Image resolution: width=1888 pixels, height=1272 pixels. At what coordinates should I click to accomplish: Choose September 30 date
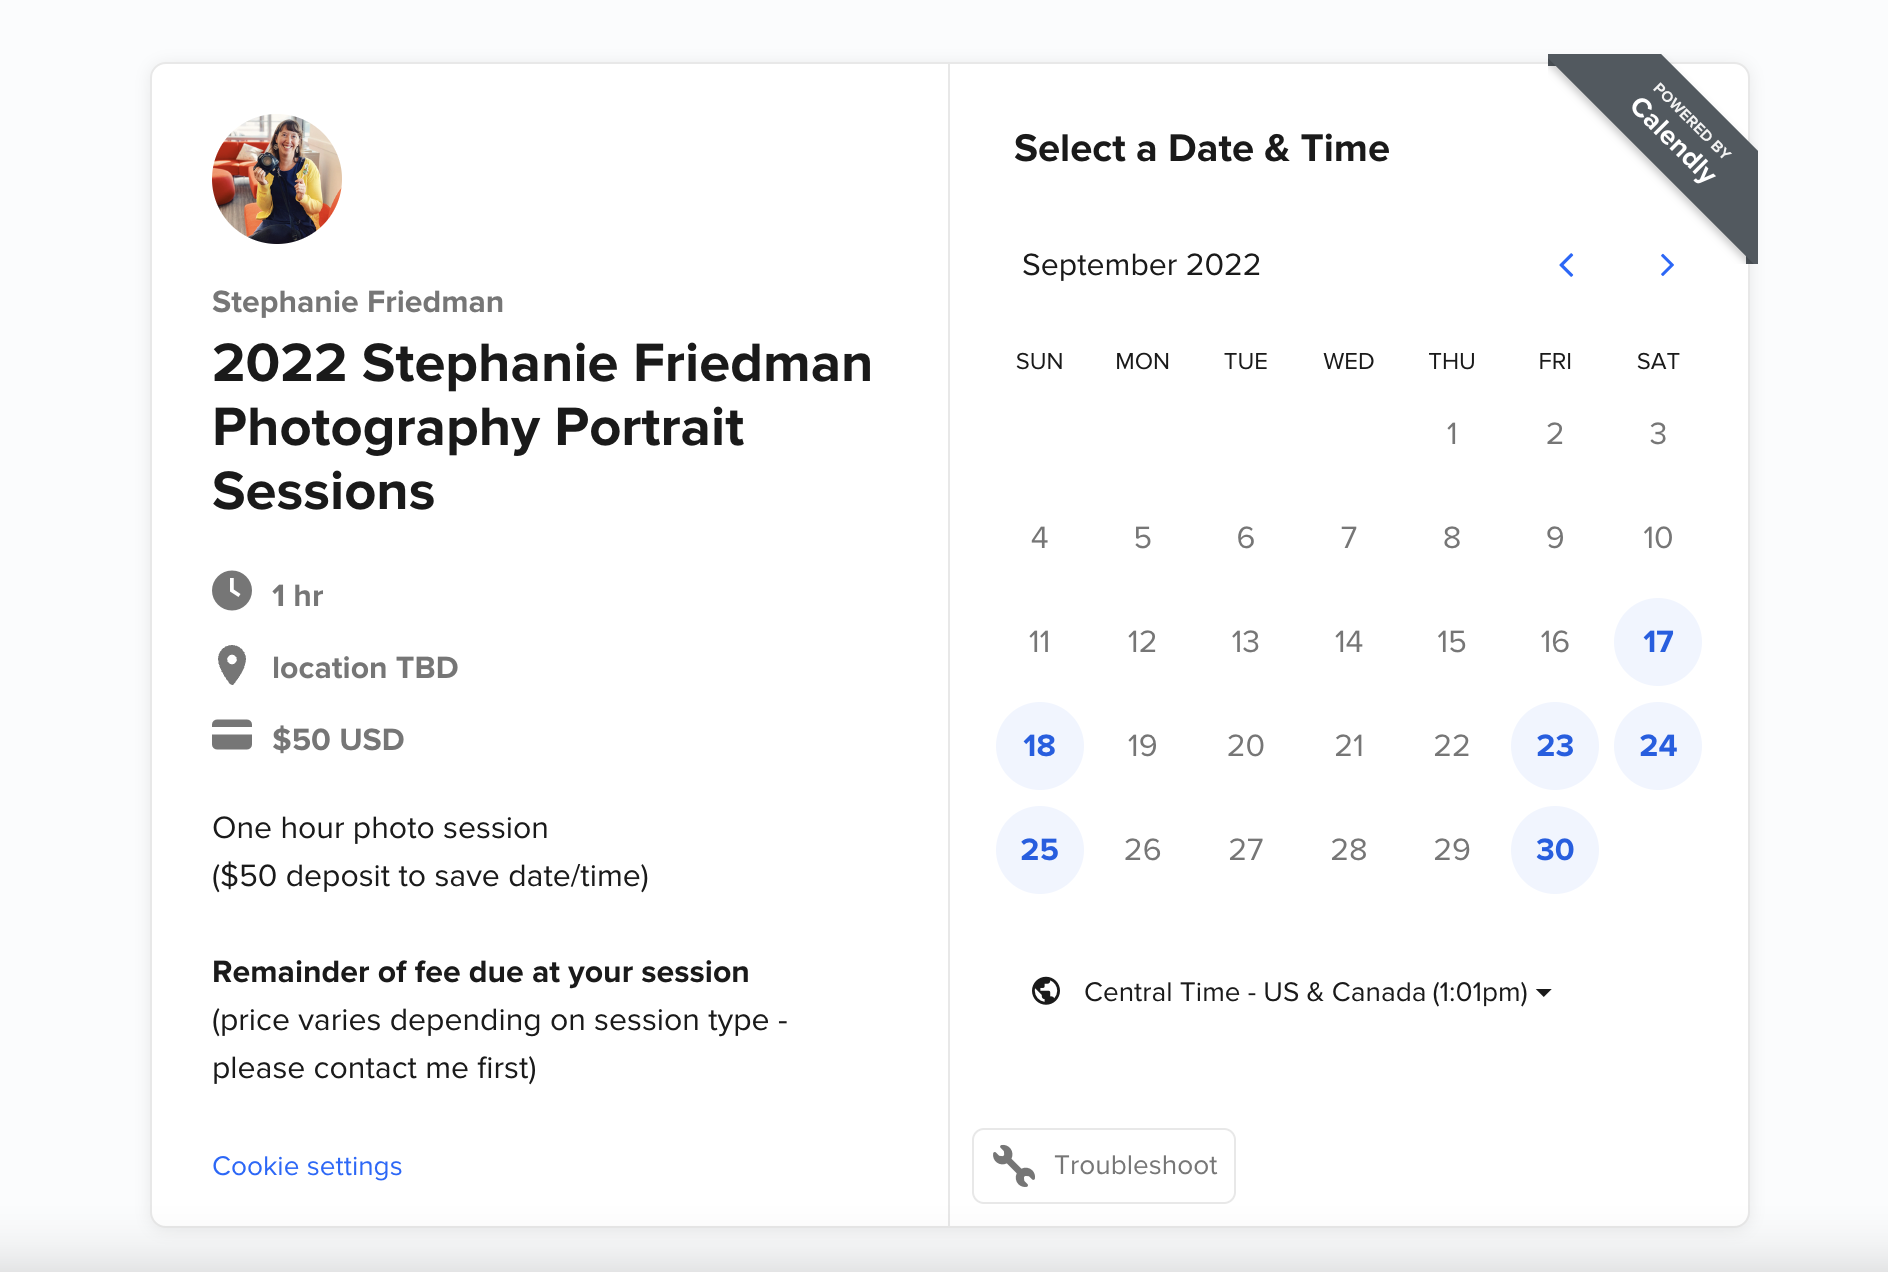coord(1554,850)
